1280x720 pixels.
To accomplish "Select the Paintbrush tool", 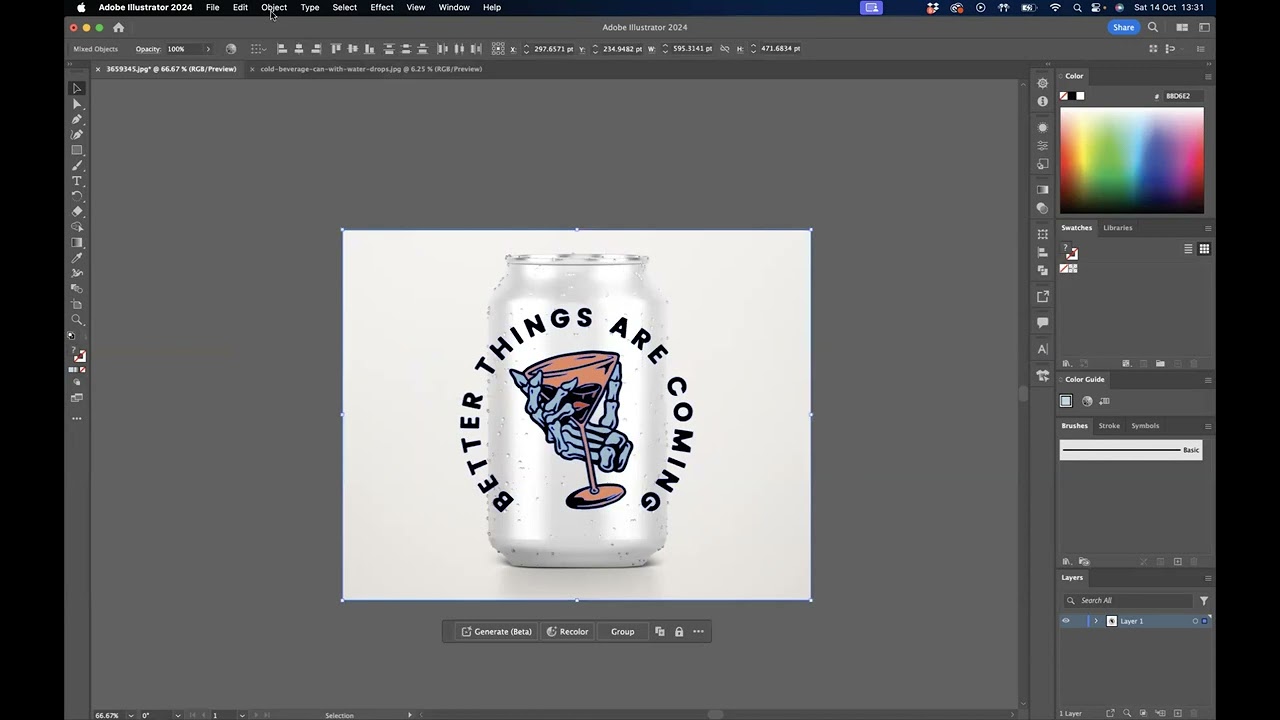I will point(77,165).
